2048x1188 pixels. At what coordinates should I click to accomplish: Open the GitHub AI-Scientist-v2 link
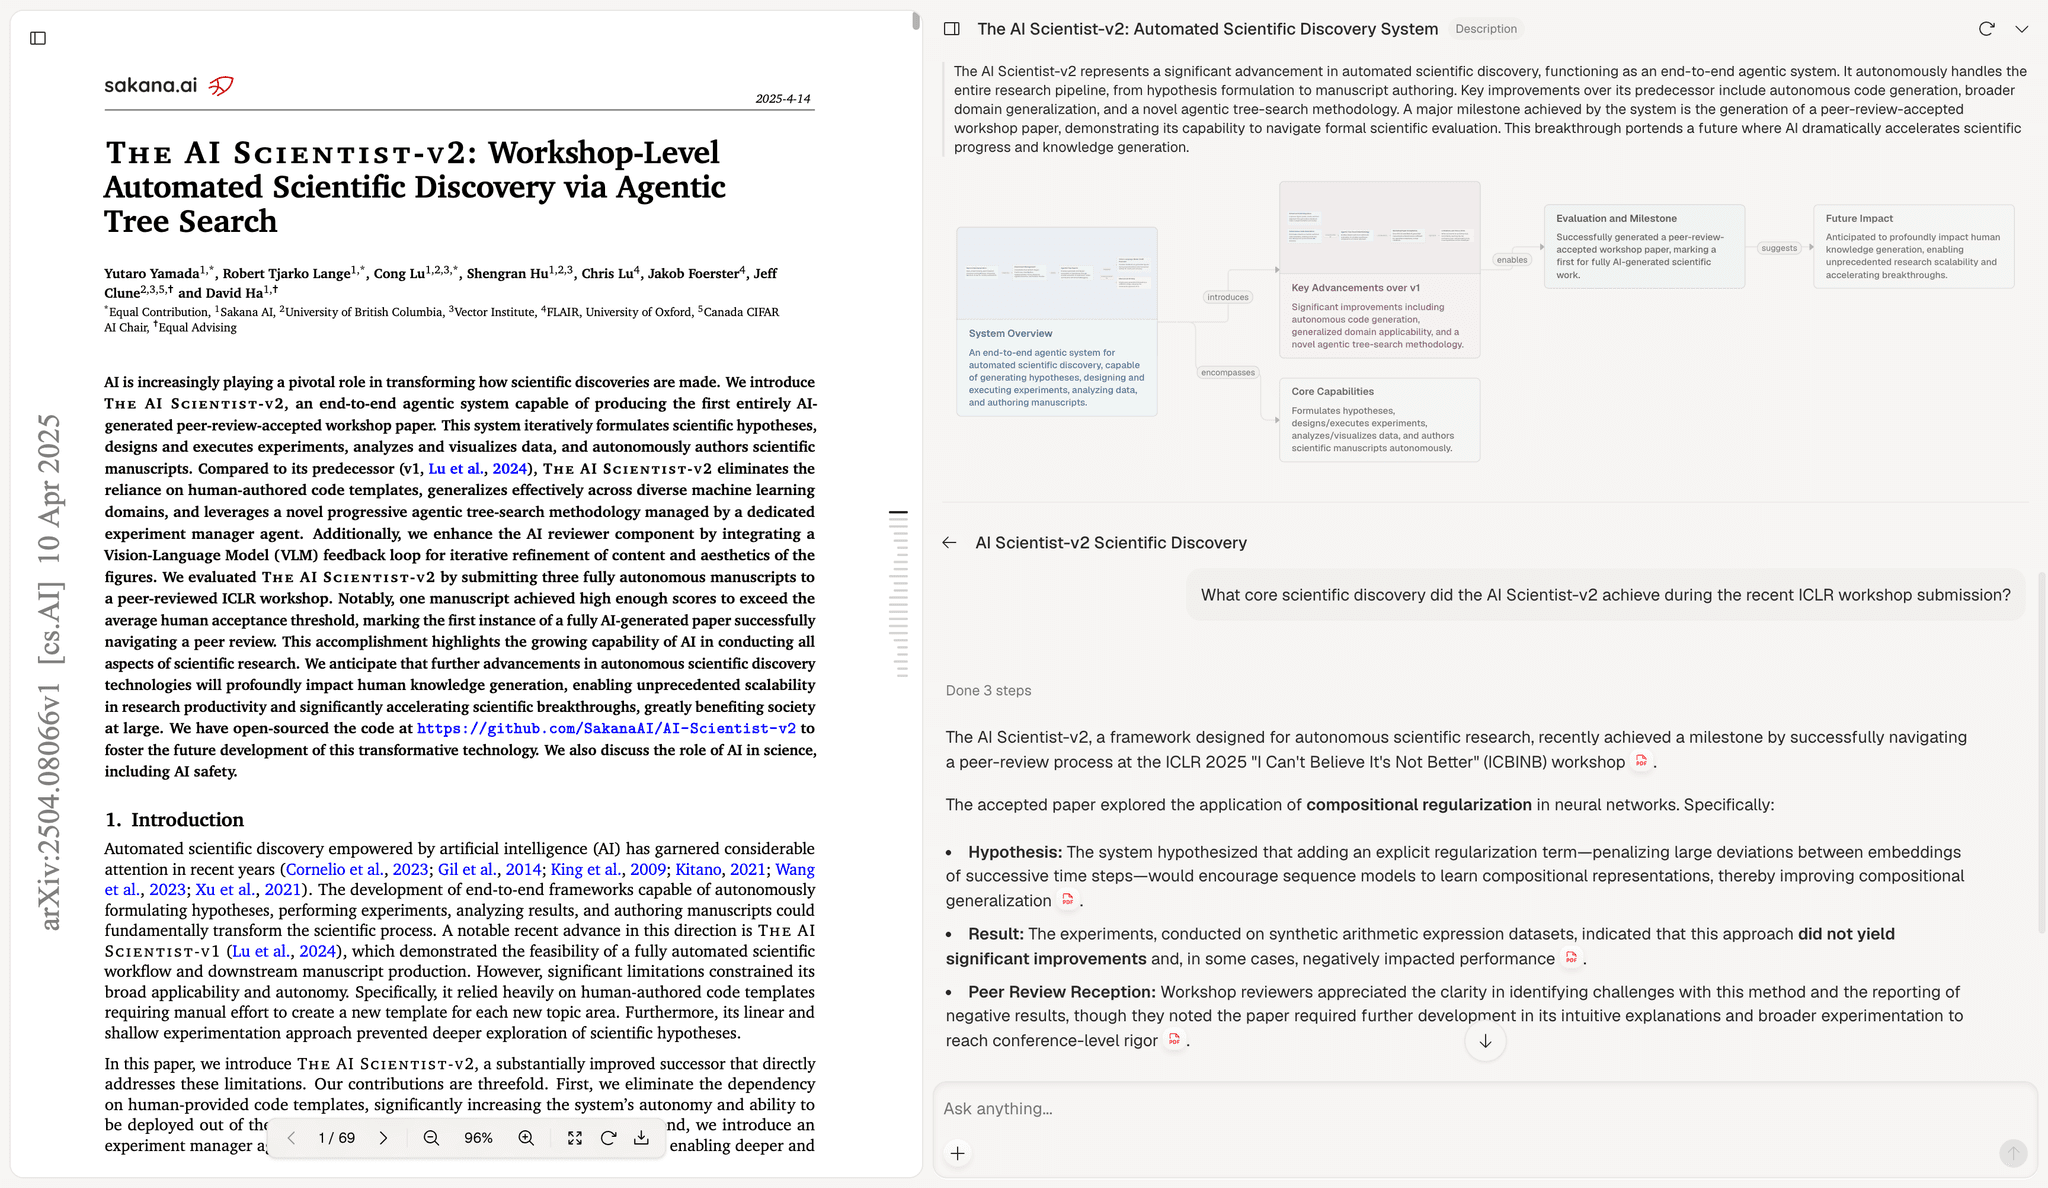[606, 728]
